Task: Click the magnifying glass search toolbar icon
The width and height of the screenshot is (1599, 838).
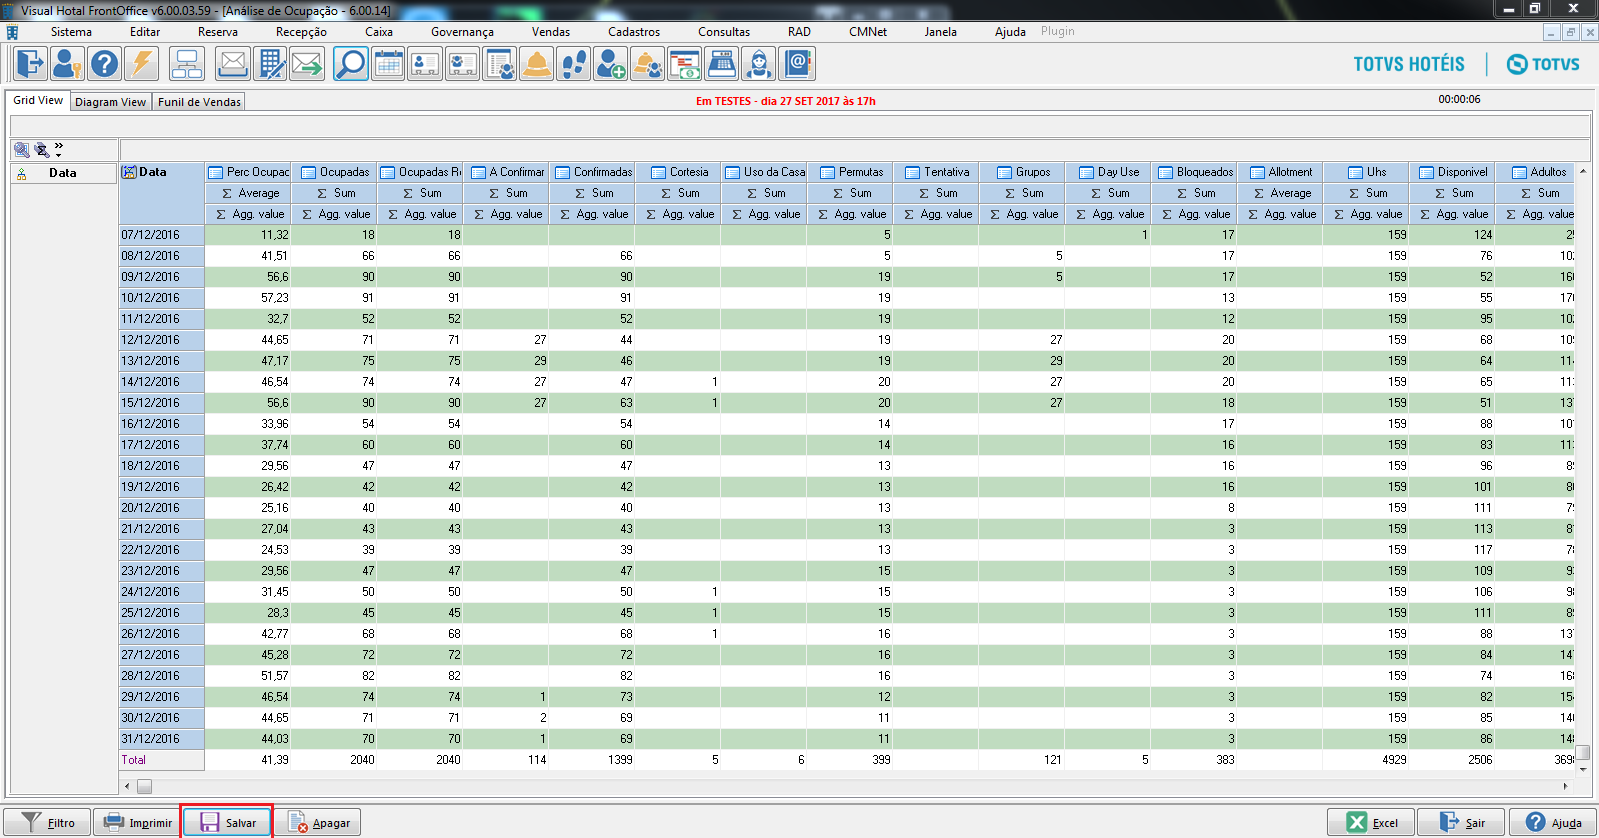Action: [x=351, y=64]
